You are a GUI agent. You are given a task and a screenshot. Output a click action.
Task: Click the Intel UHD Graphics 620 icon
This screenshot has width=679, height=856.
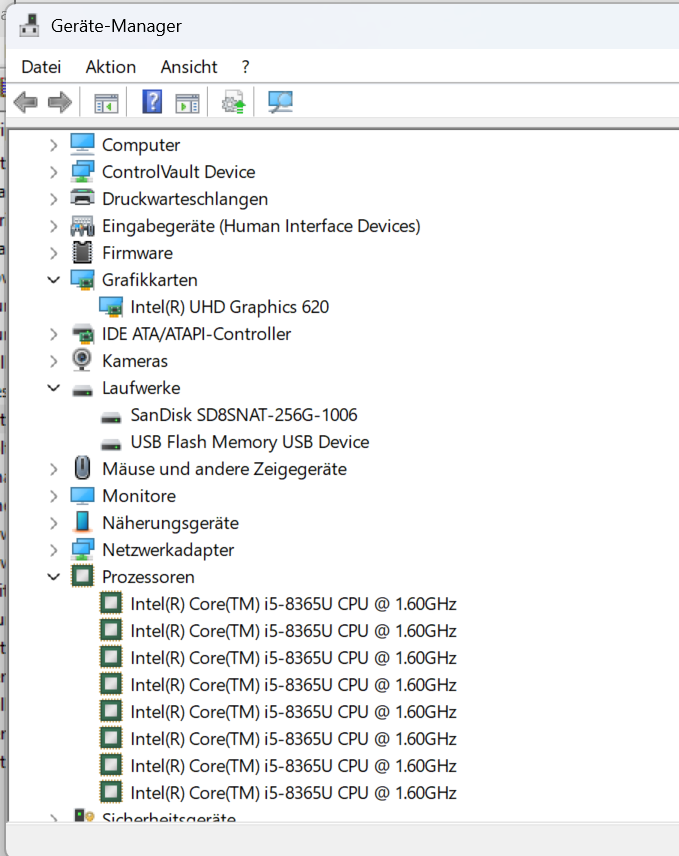point(111,307)
